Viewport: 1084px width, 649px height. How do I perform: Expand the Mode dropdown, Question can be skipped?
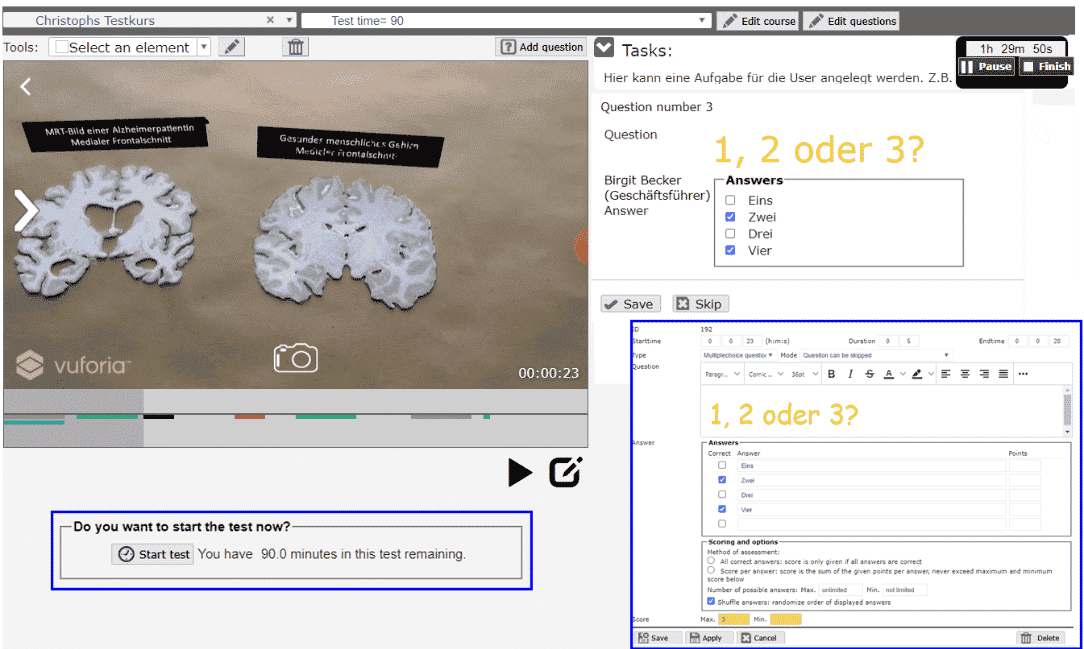coord(875,355)
